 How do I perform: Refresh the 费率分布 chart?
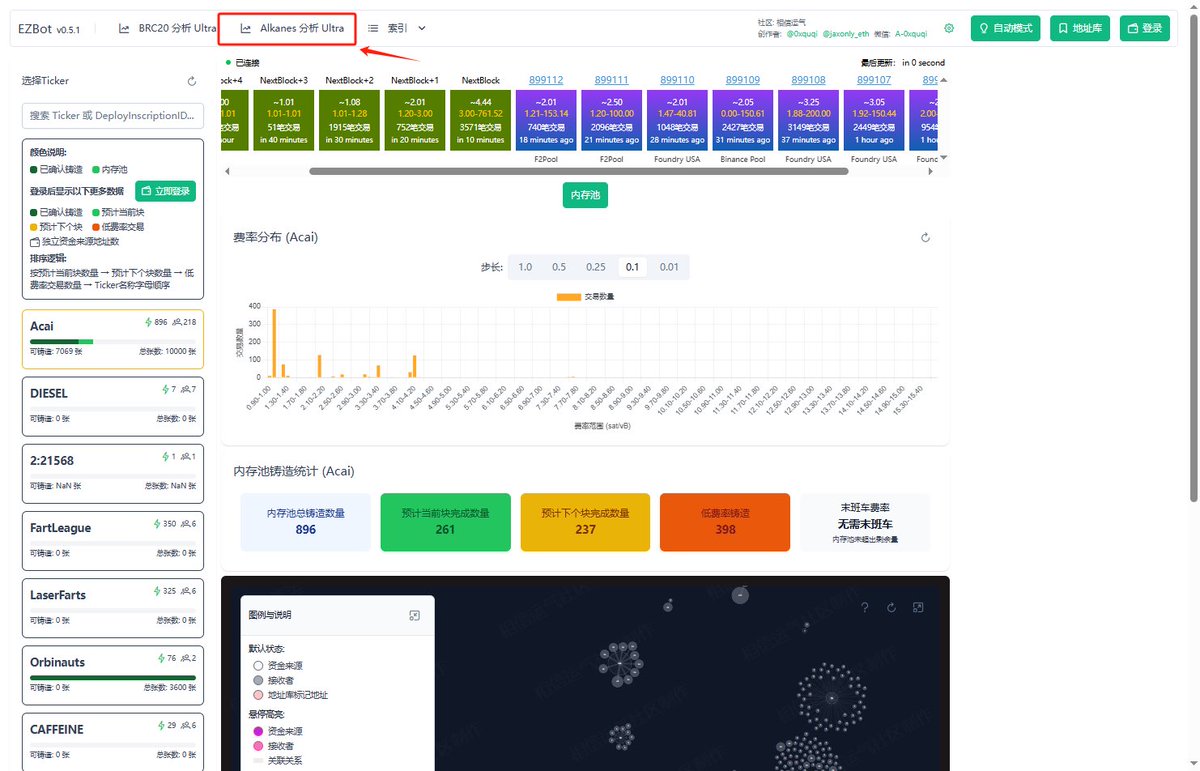coord(925,238)
